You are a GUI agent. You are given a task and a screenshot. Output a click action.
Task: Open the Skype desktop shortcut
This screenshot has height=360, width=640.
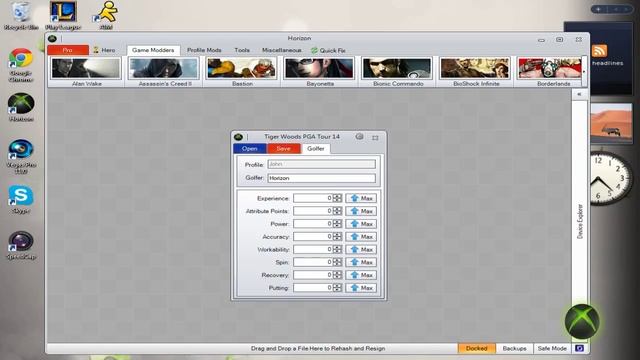(x=20, y=200)
